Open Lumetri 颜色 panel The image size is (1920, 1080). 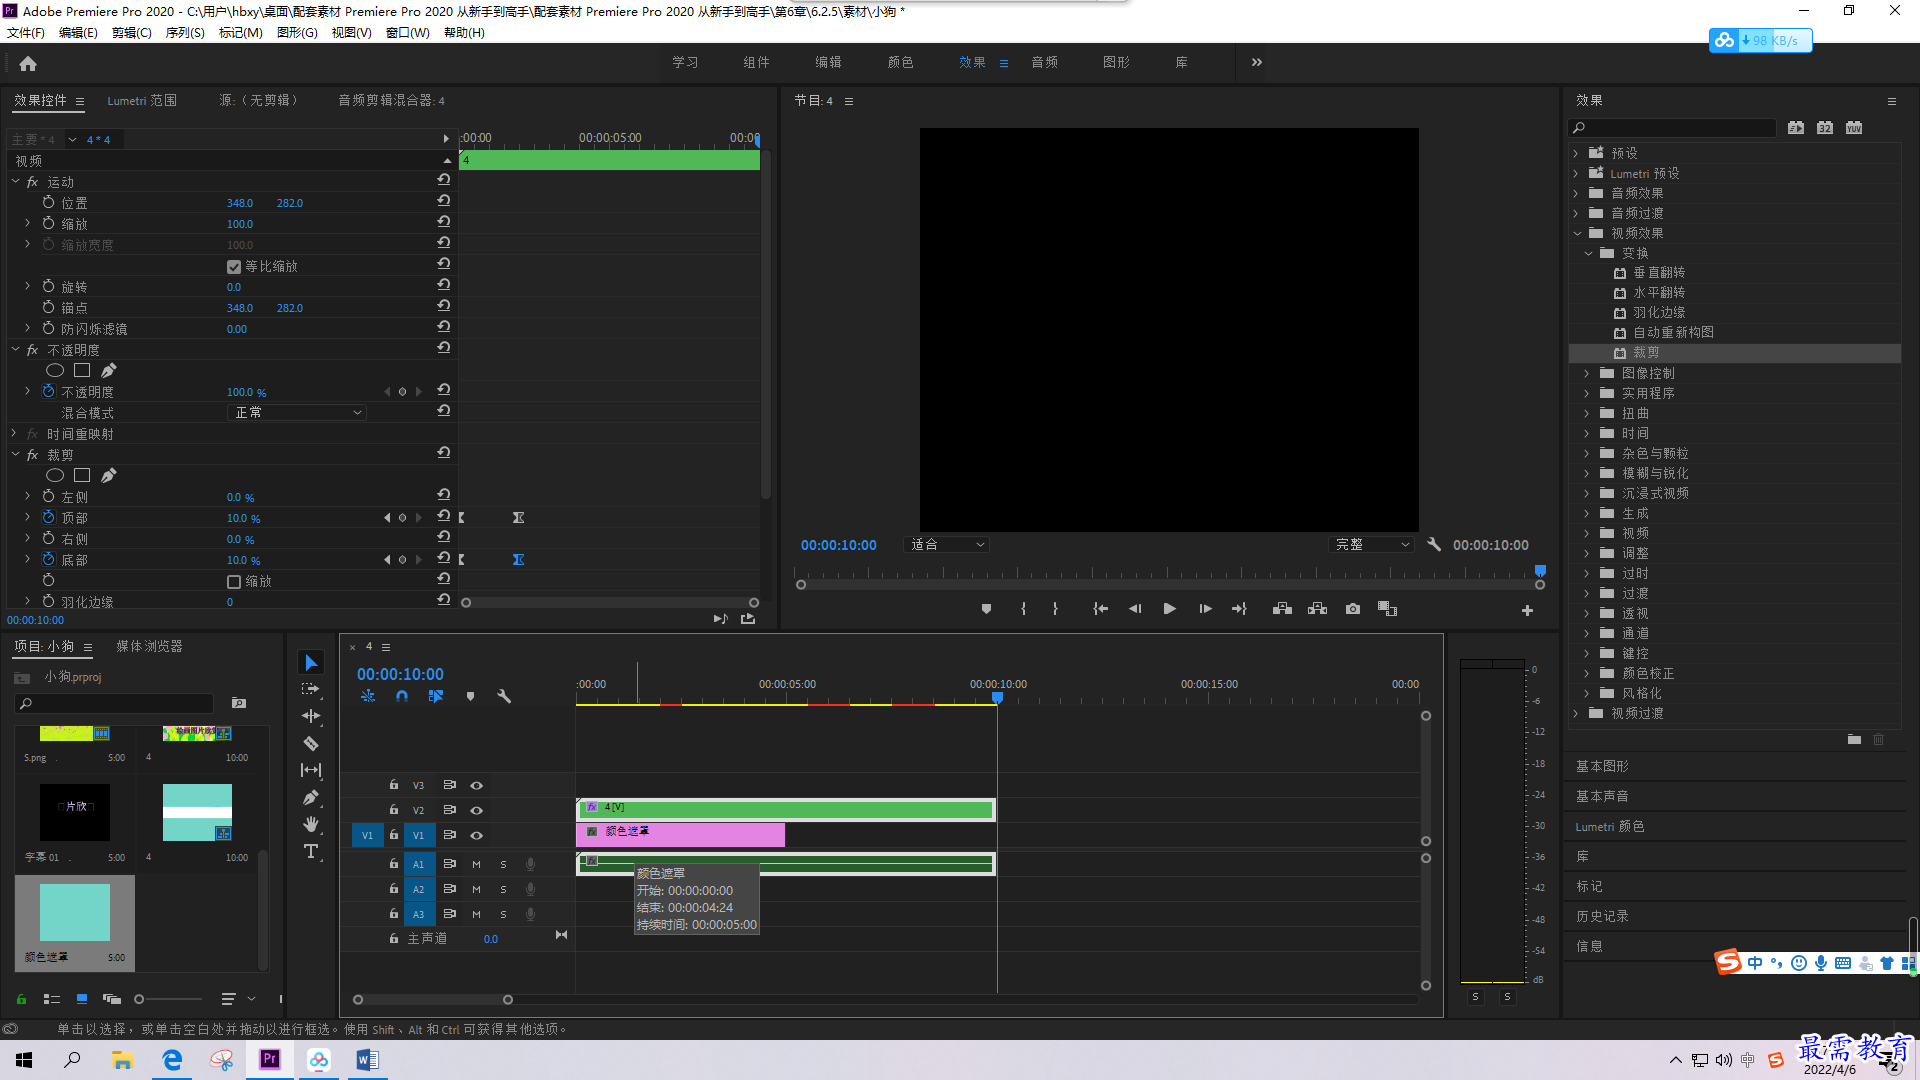point(1609,826)
